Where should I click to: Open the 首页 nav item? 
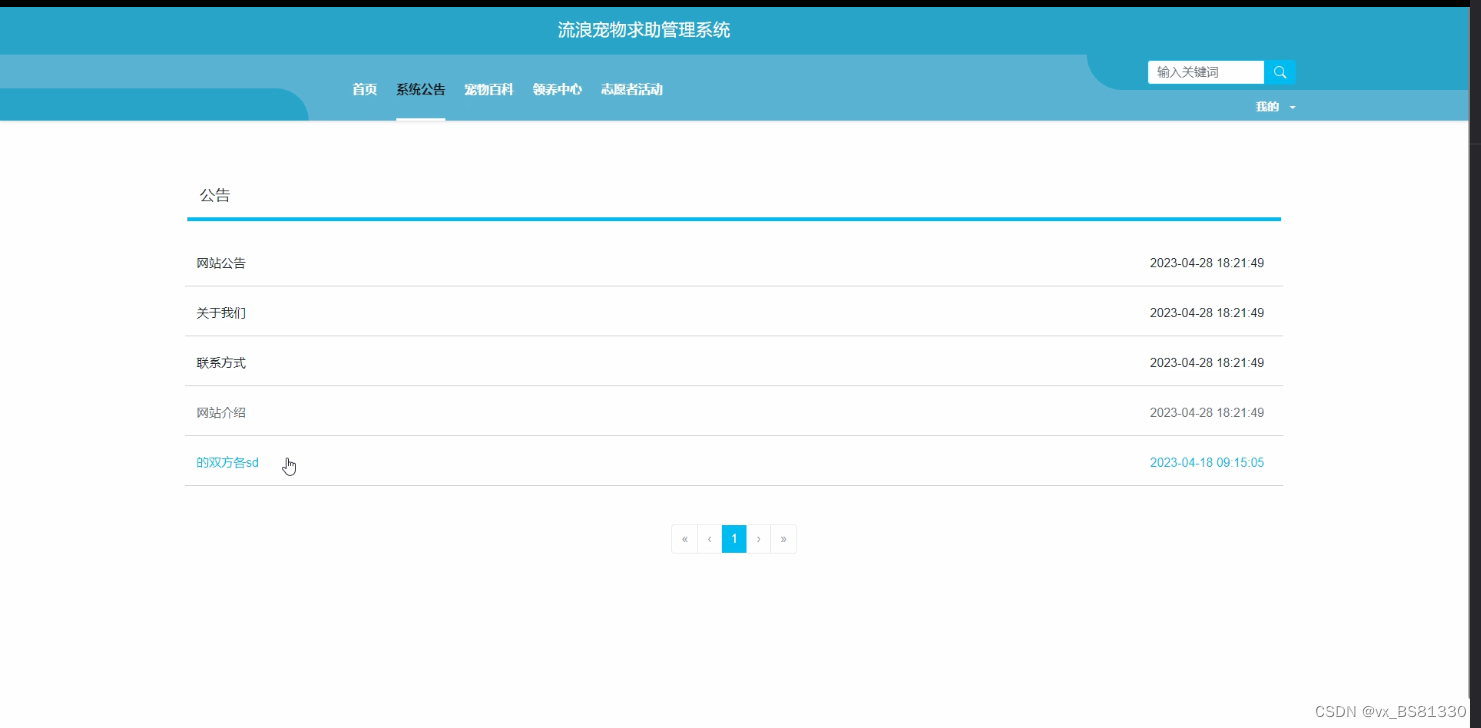coord(365,90)
